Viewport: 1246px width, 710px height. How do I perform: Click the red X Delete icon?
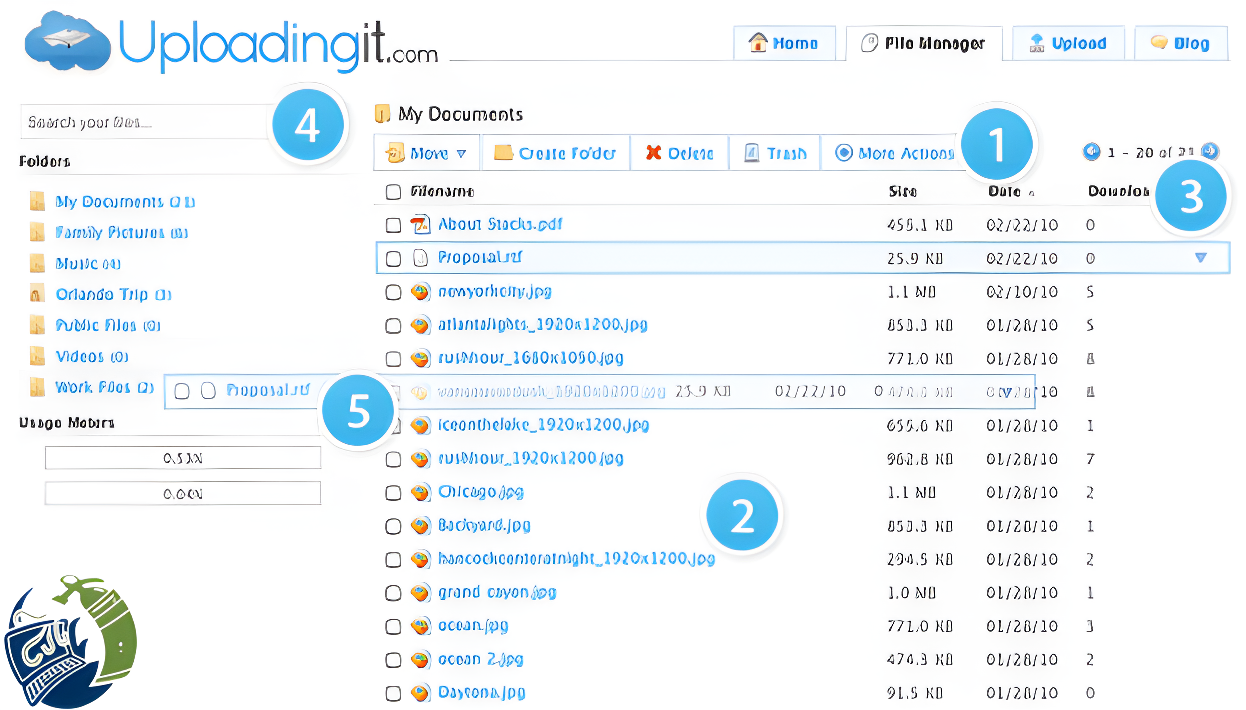[x=653, y=153]
